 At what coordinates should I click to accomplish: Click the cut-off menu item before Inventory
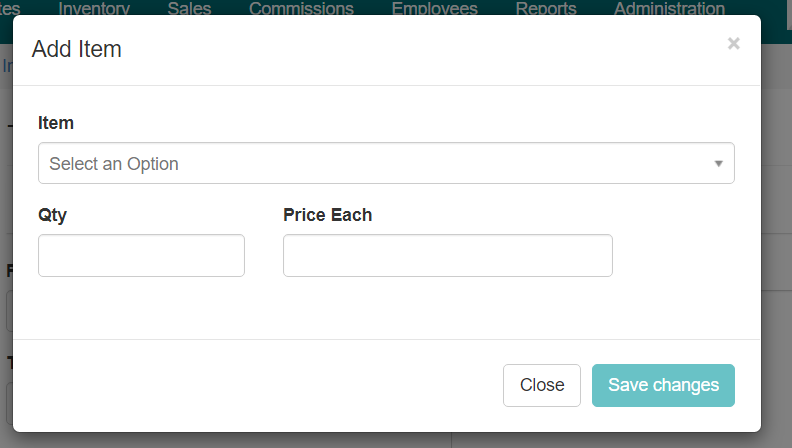[x=10, y=8]
